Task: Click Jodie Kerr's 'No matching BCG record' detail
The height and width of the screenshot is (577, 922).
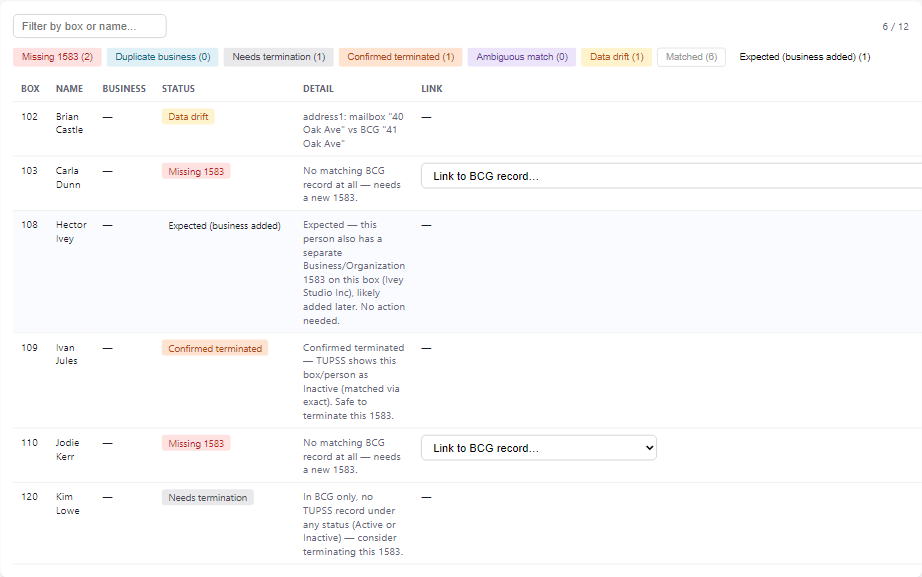Action: tap(352, 456)
